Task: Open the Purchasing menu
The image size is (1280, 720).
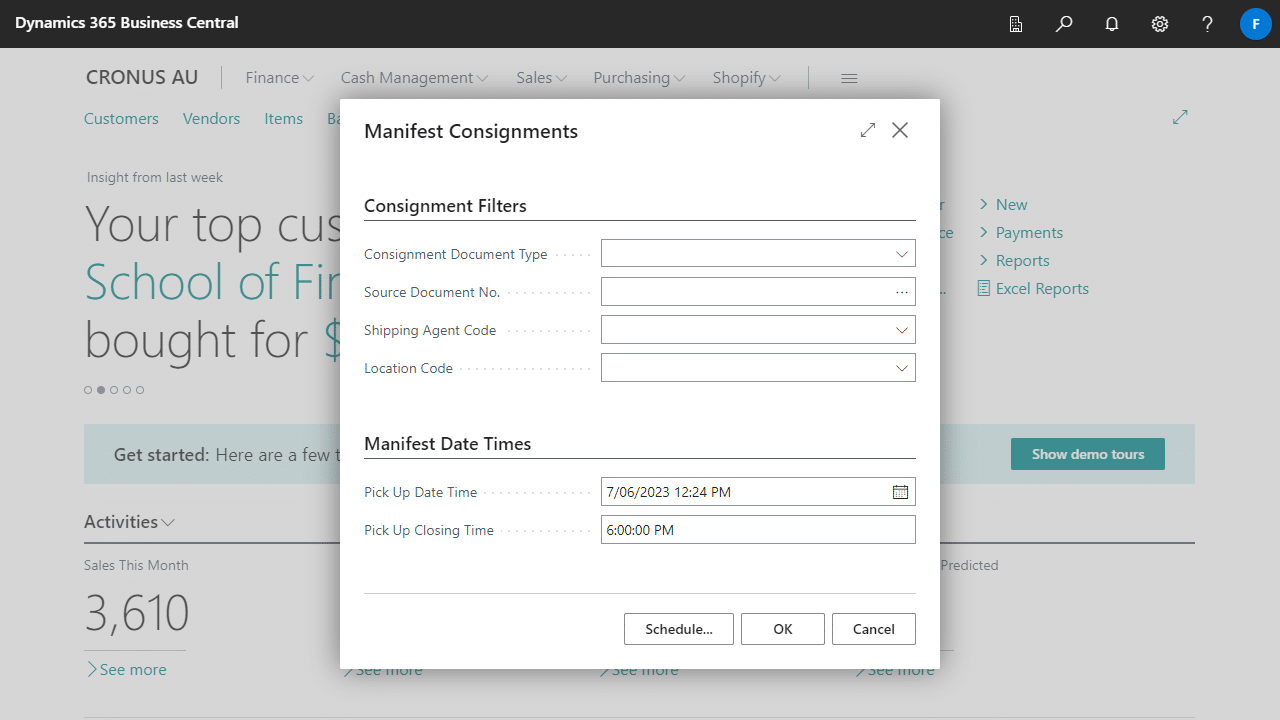Action: (639, 78)
